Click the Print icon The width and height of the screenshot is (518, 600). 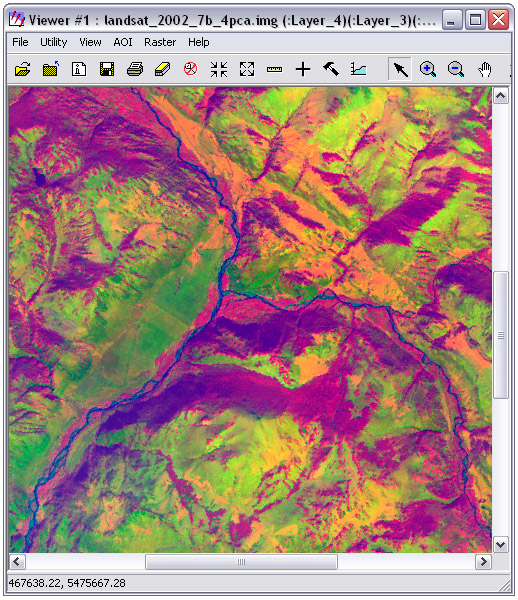click(135, 69)
